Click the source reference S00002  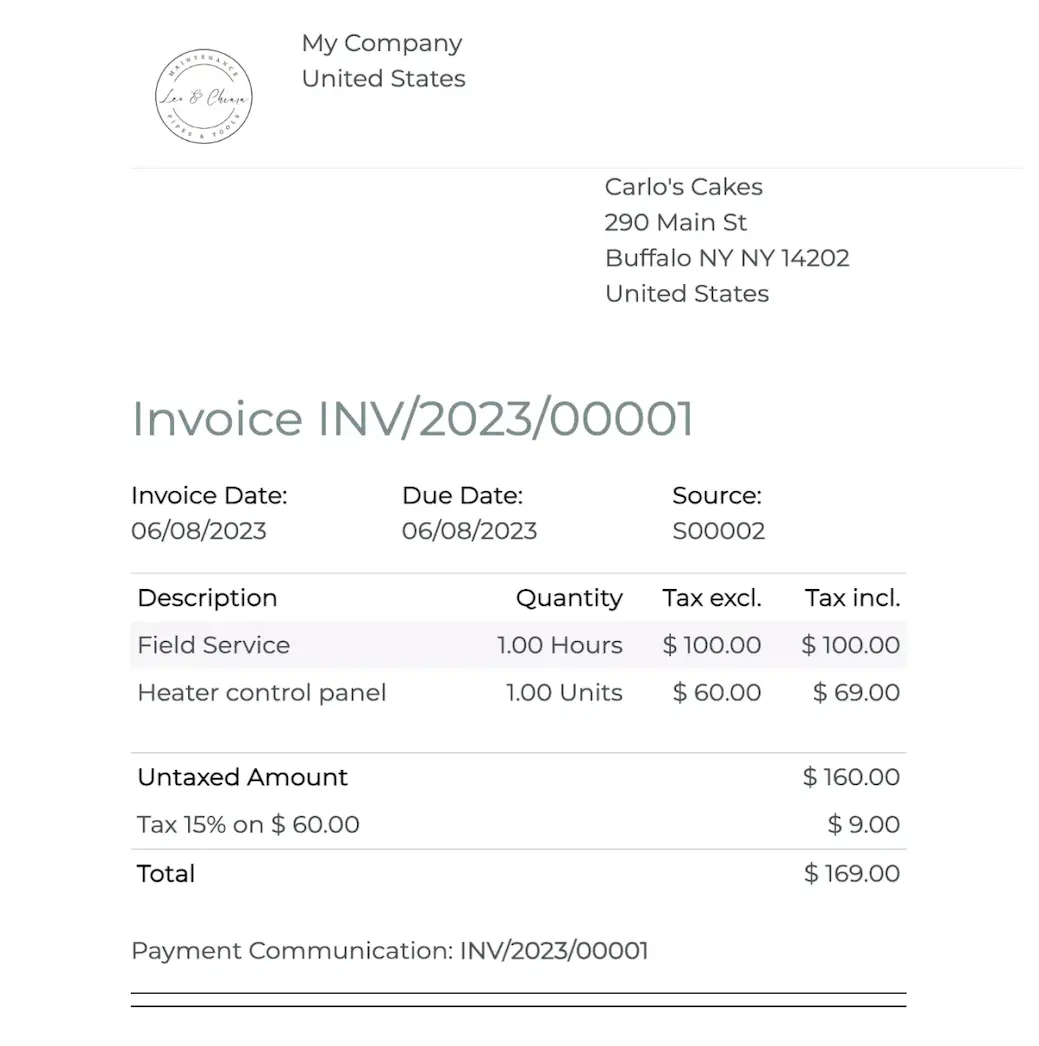point(718,531)
